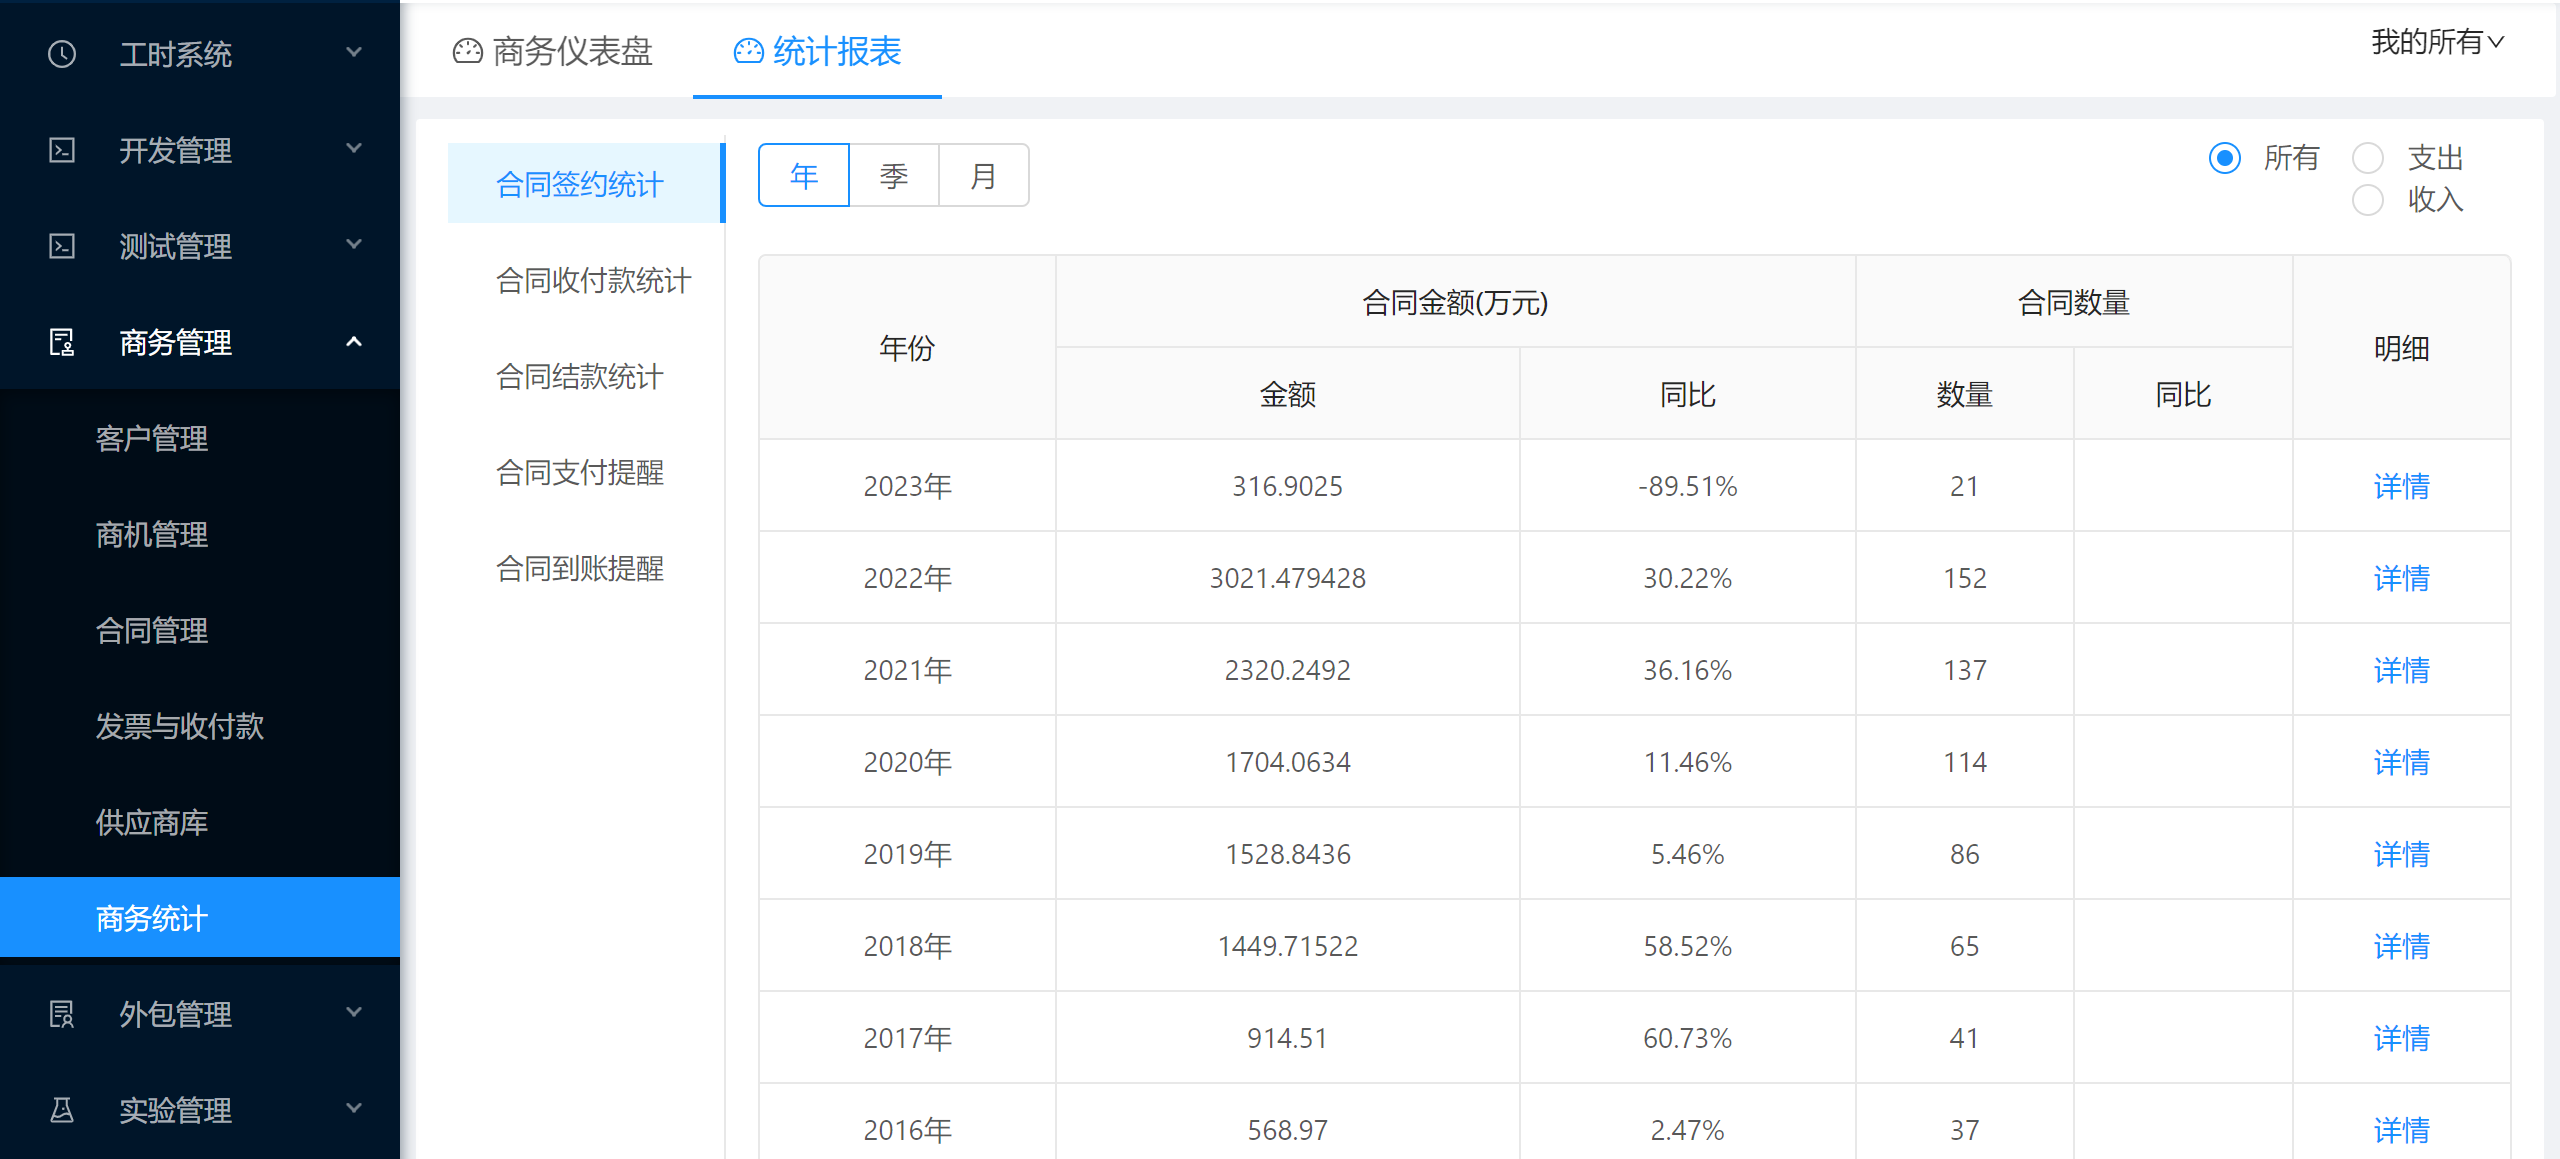Expand the 外包管理 menu chevron
Screen dimensions: 2560x1159
pyautogui.click(x=353, y=1012)
